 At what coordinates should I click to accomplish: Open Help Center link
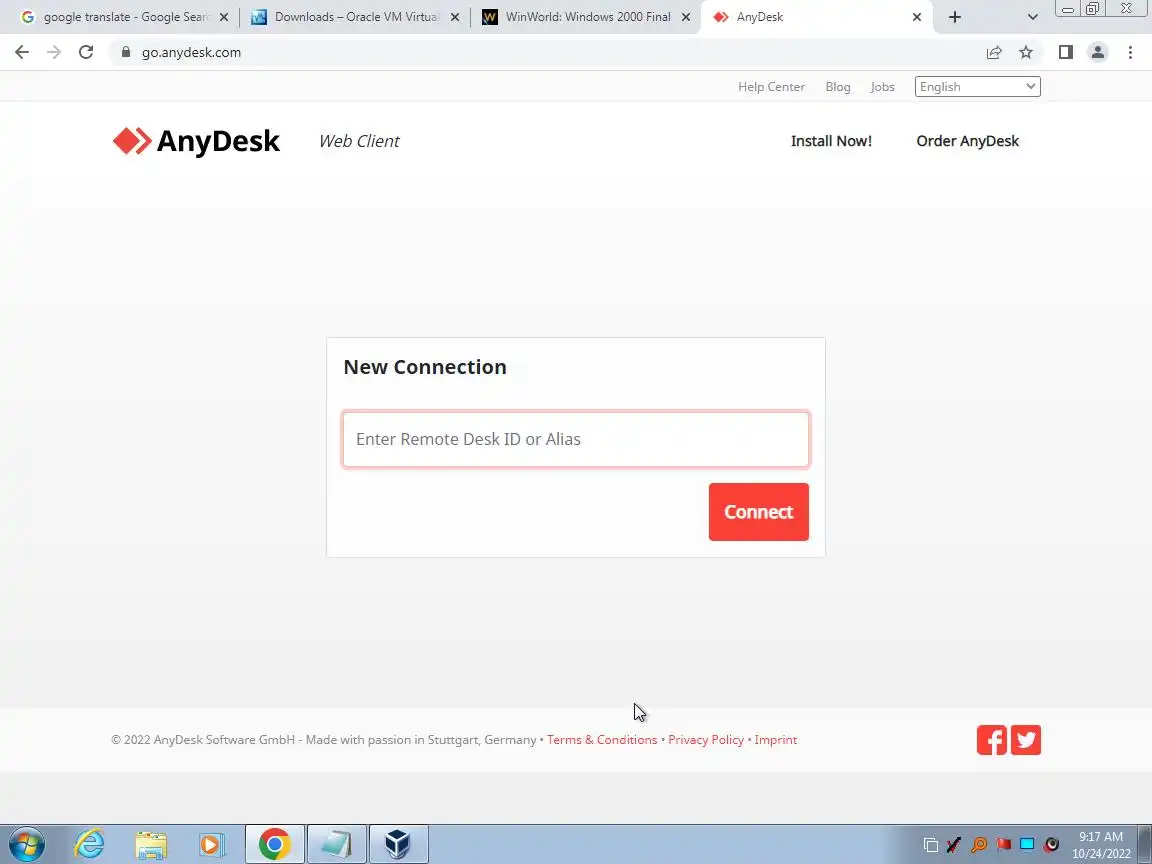click(x=771, y=87)
